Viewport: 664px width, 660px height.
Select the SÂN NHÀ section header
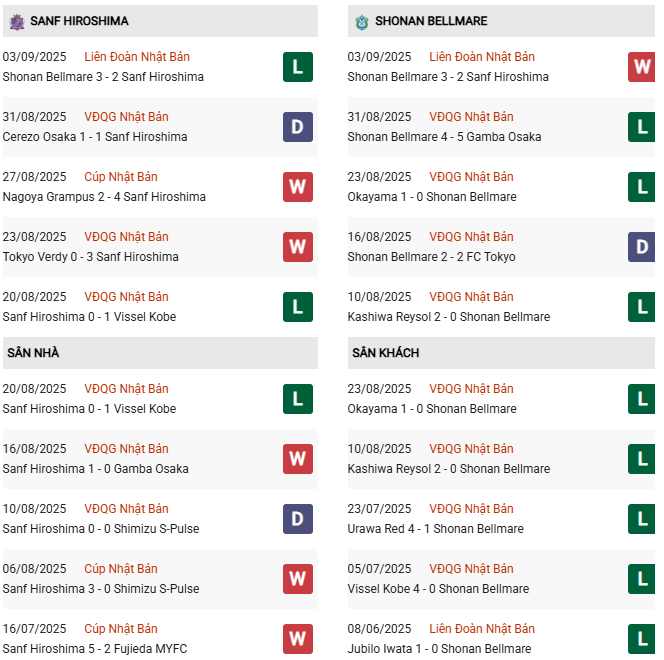pyautogui.click(x=32, y=353)
